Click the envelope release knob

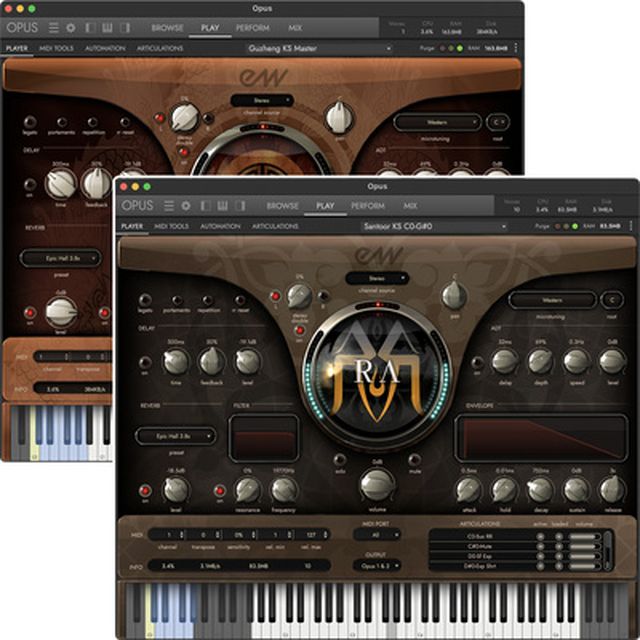(612, 489)
